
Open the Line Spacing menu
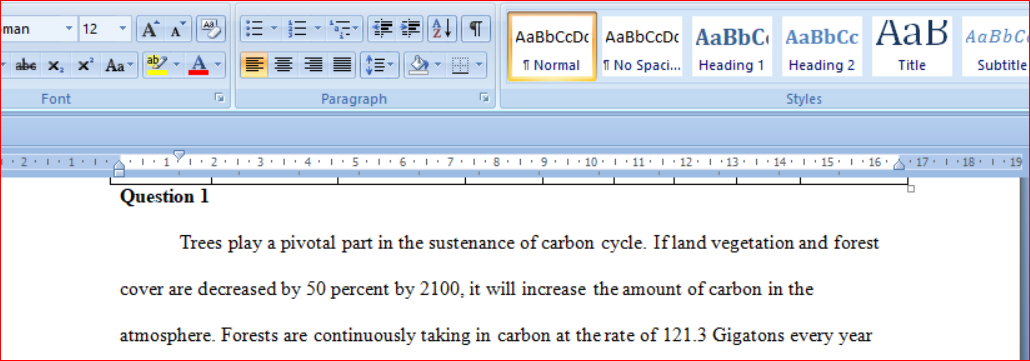click(379, 66)
